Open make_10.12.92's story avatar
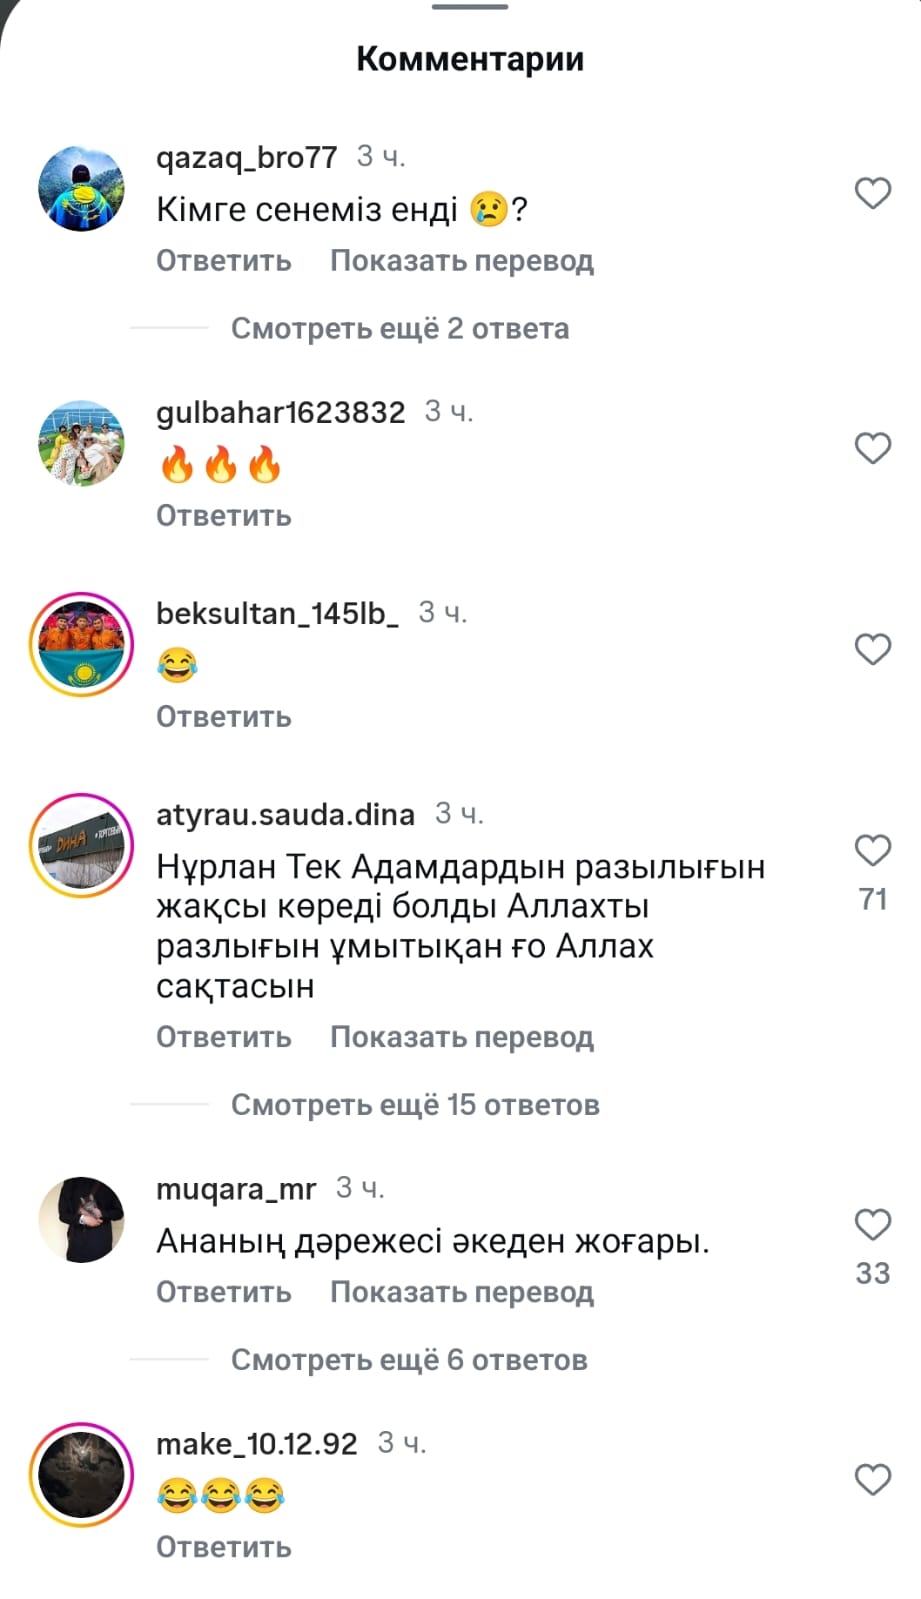 coord(81,1475)
